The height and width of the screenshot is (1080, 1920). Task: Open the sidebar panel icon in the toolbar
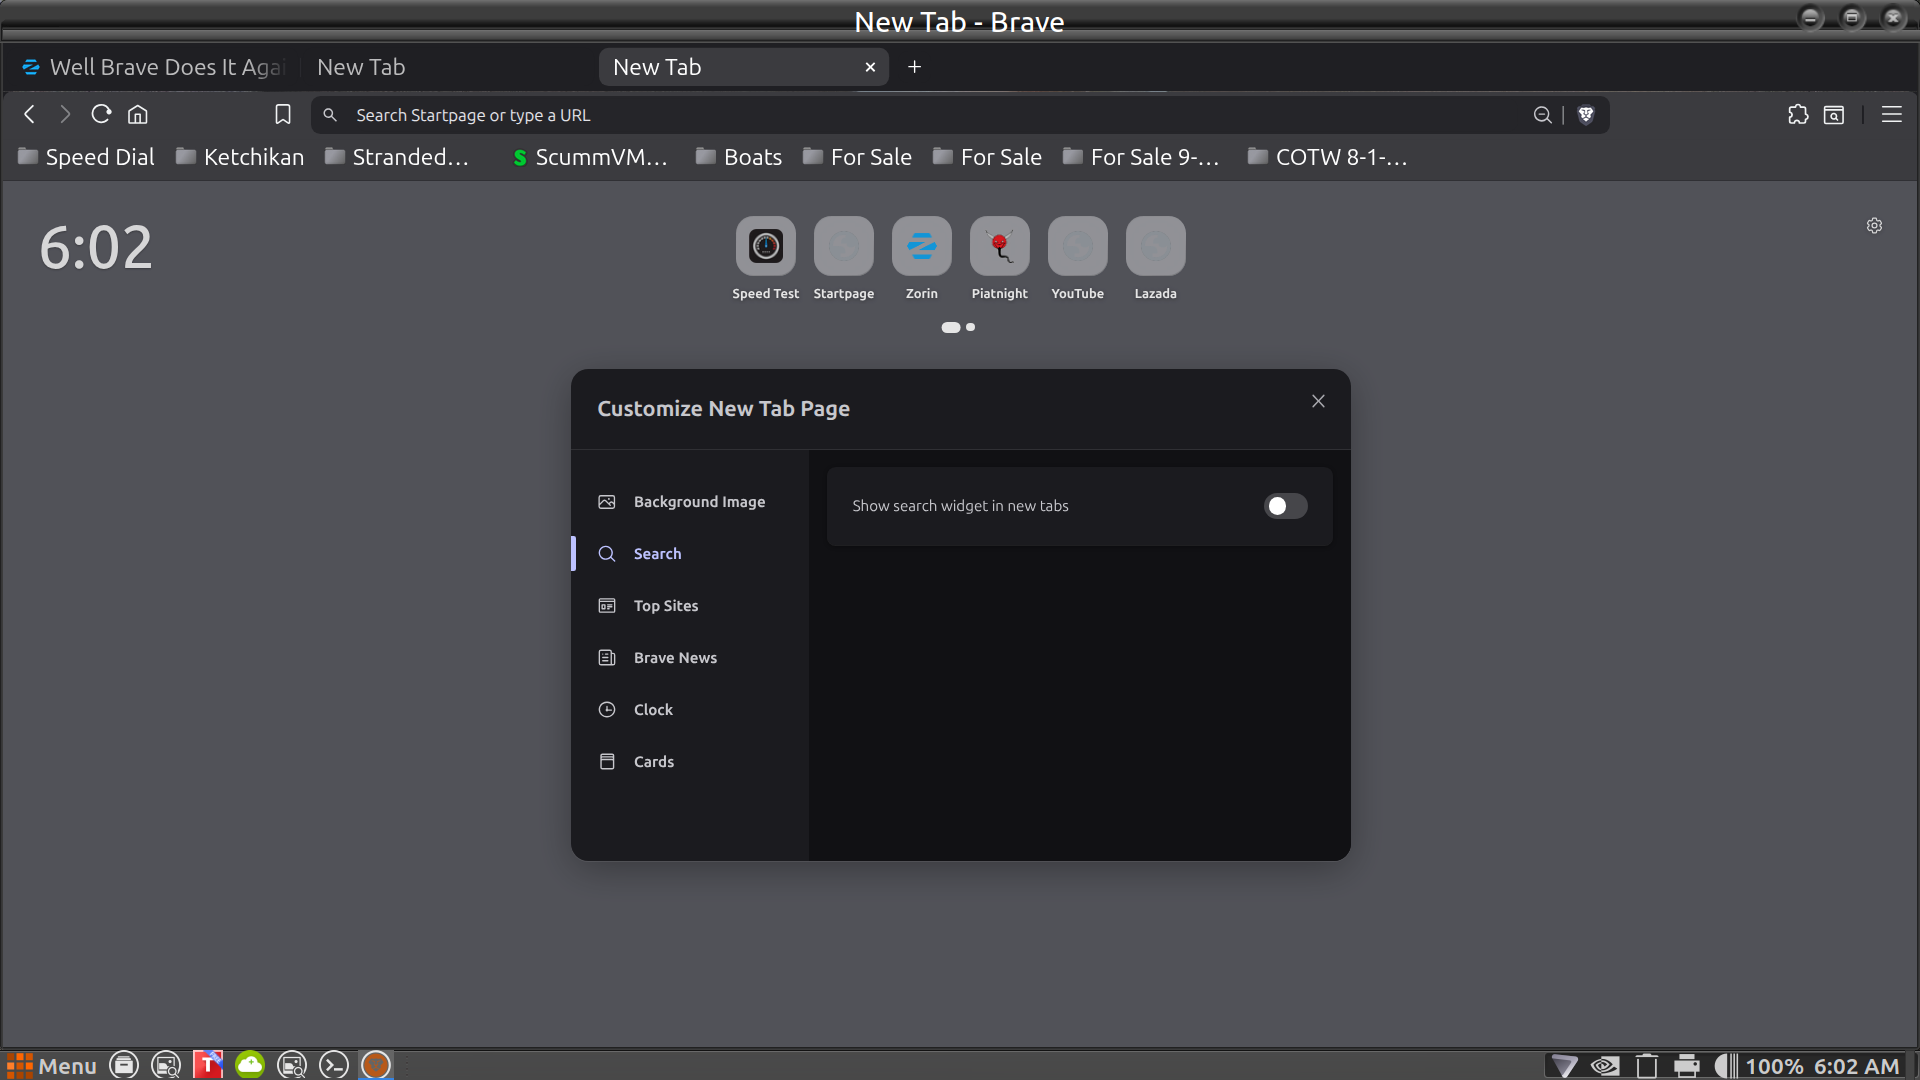(x=1834, y=115)
